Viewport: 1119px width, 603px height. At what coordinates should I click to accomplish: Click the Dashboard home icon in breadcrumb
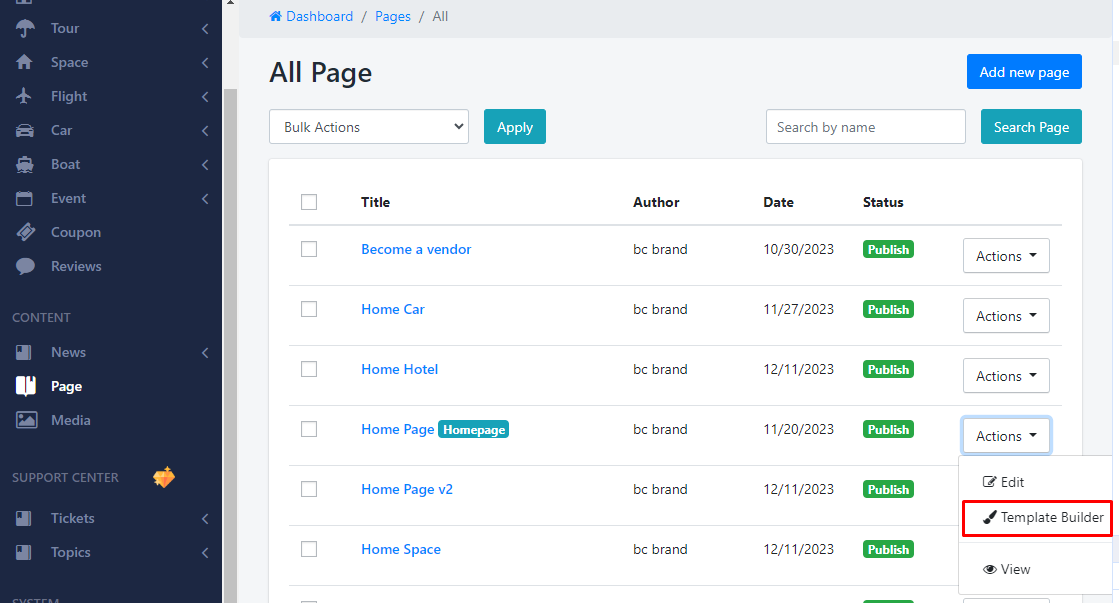(276, 17)
